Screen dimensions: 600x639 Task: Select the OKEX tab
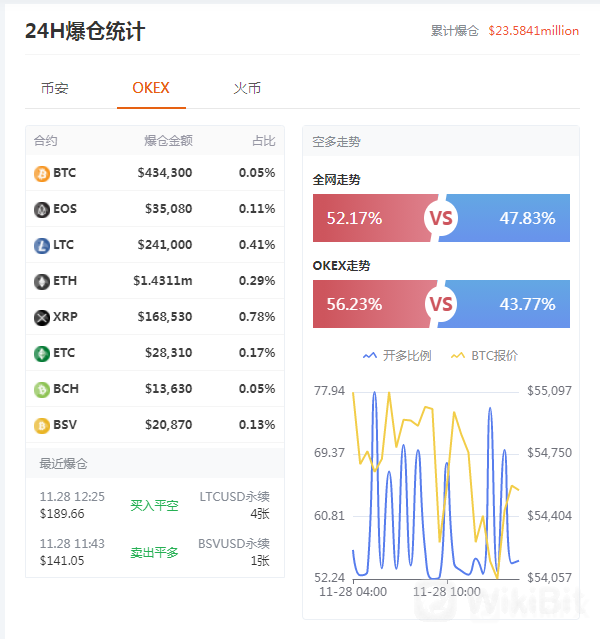151,88
